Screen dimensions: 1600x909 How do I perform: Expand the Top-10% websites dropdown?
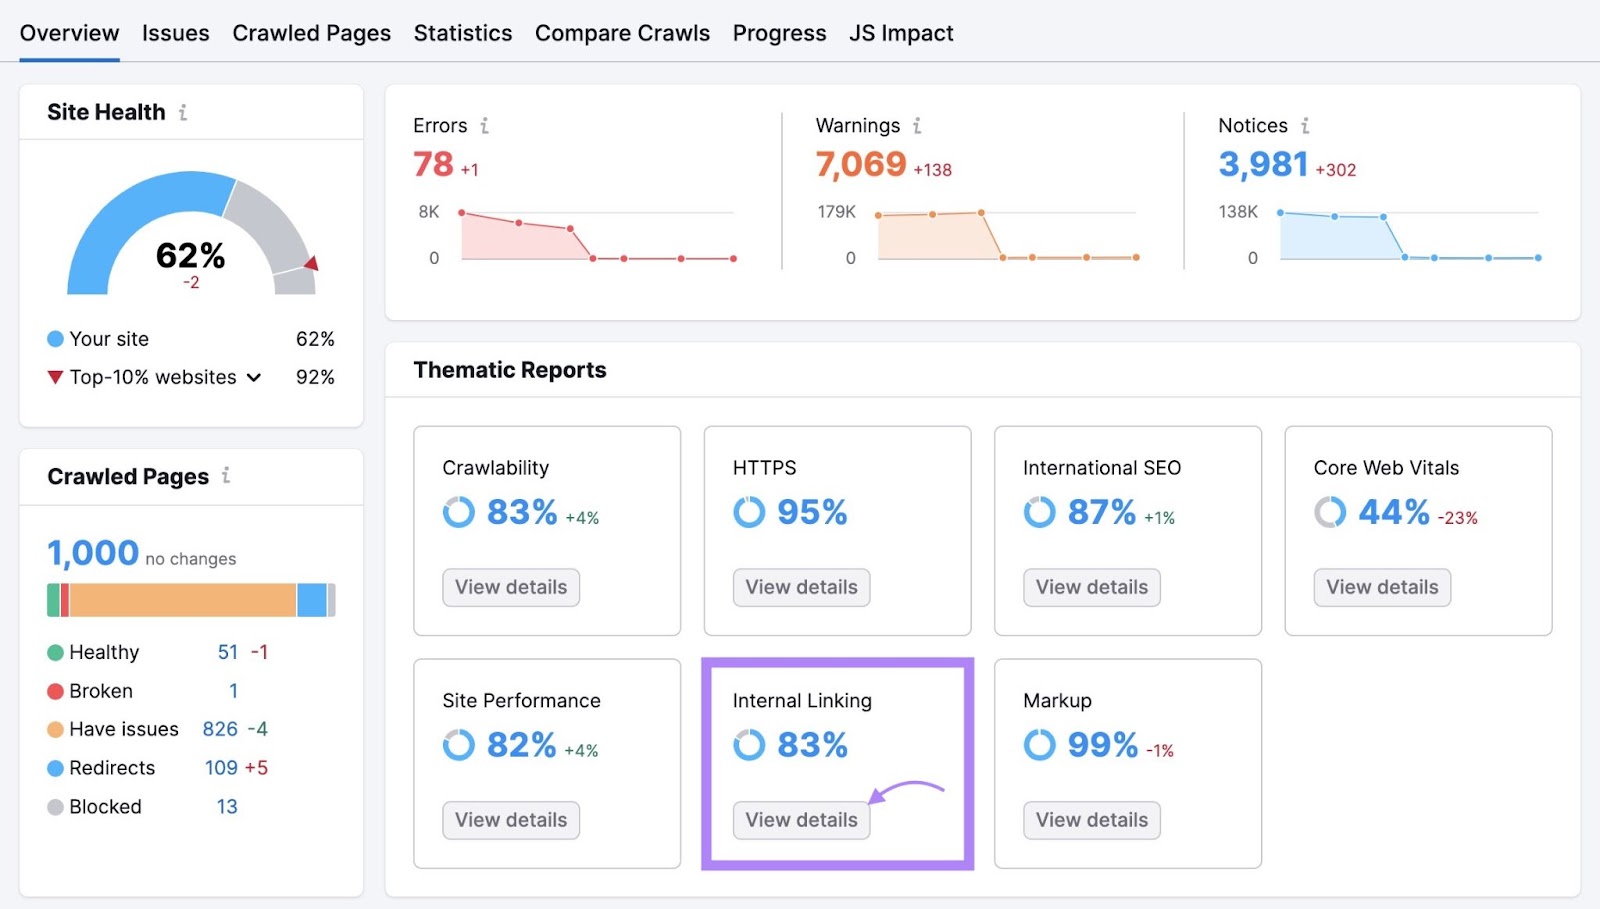click(254, 378)
